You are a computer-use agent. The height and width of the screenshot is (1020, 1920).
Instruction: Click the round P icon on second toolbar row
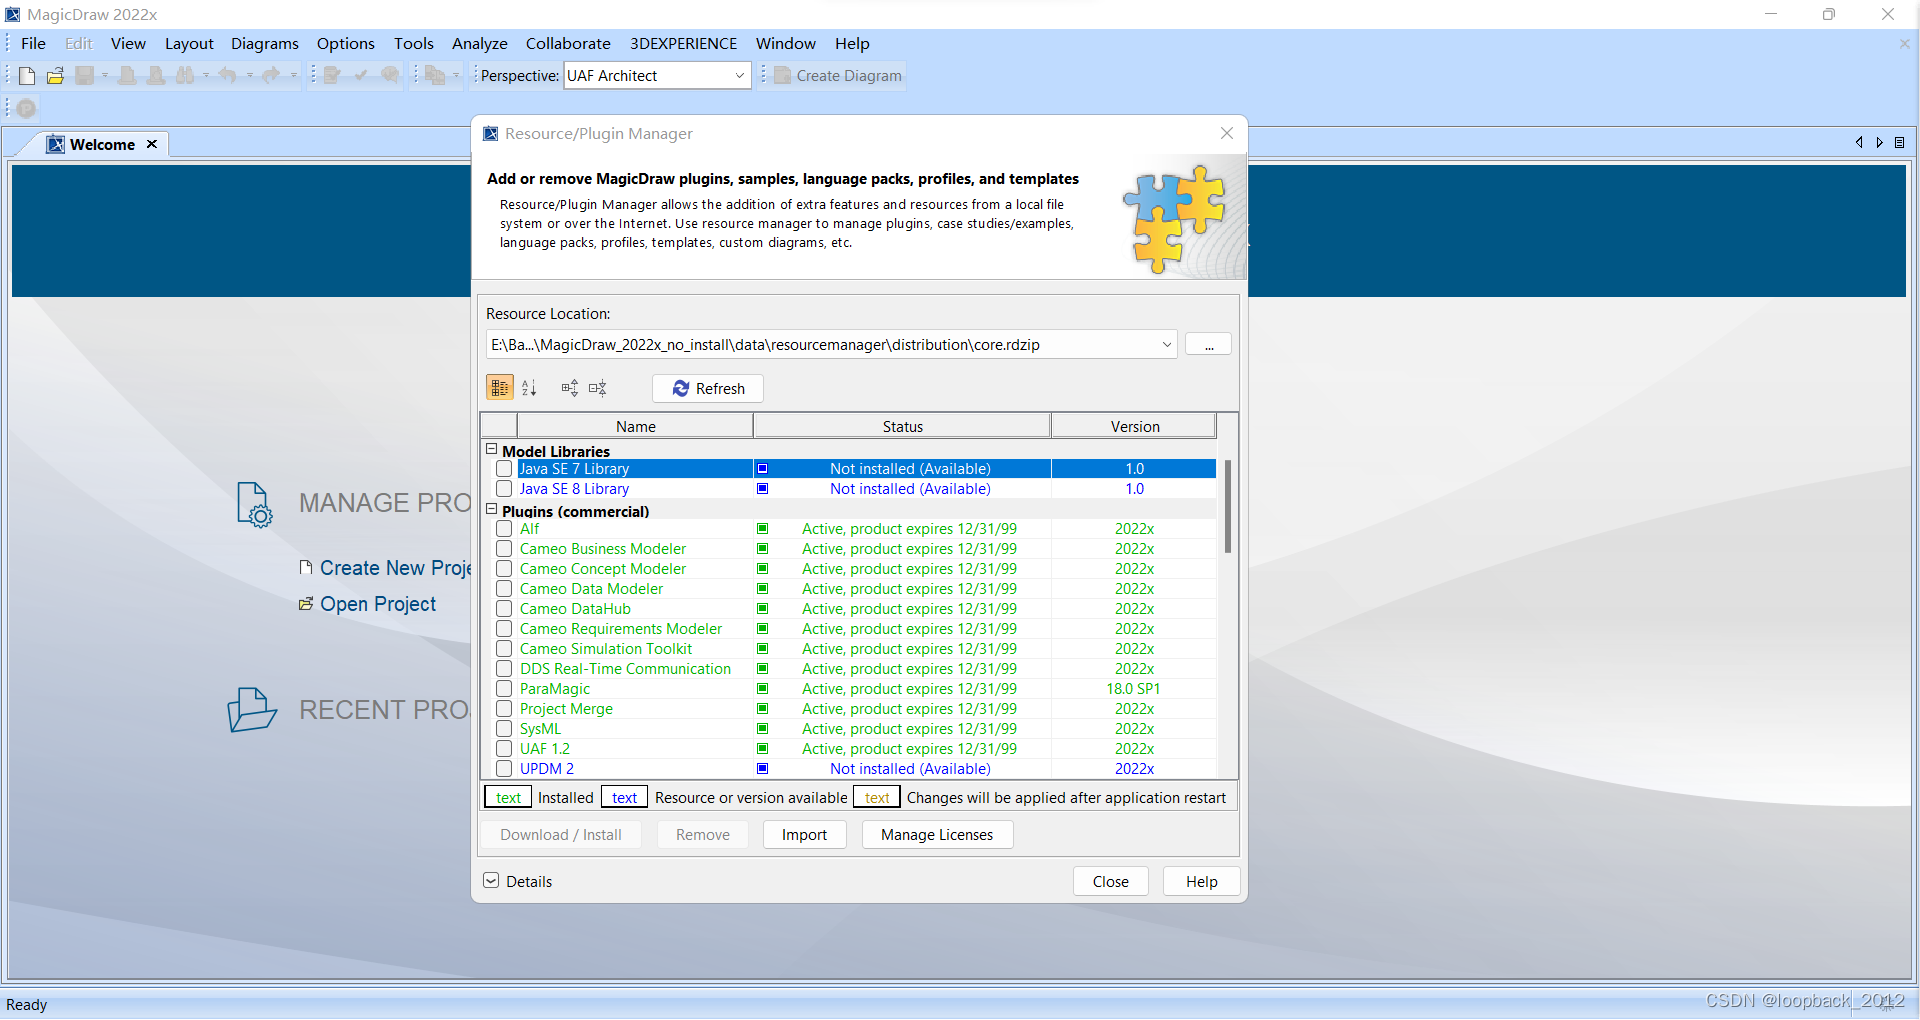click(x=26, y=109)
